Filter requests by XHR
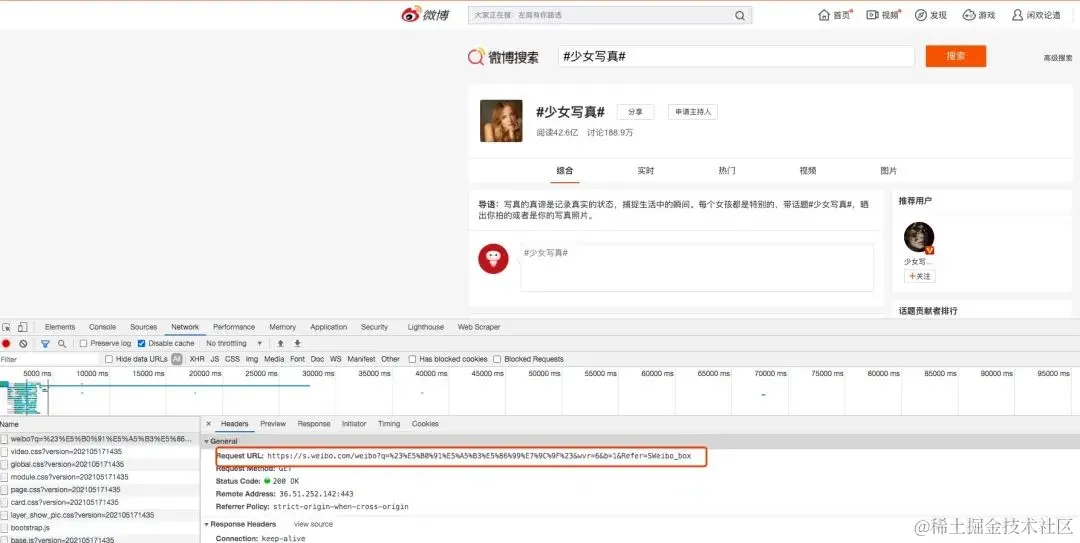 click(x=197, y=359)
